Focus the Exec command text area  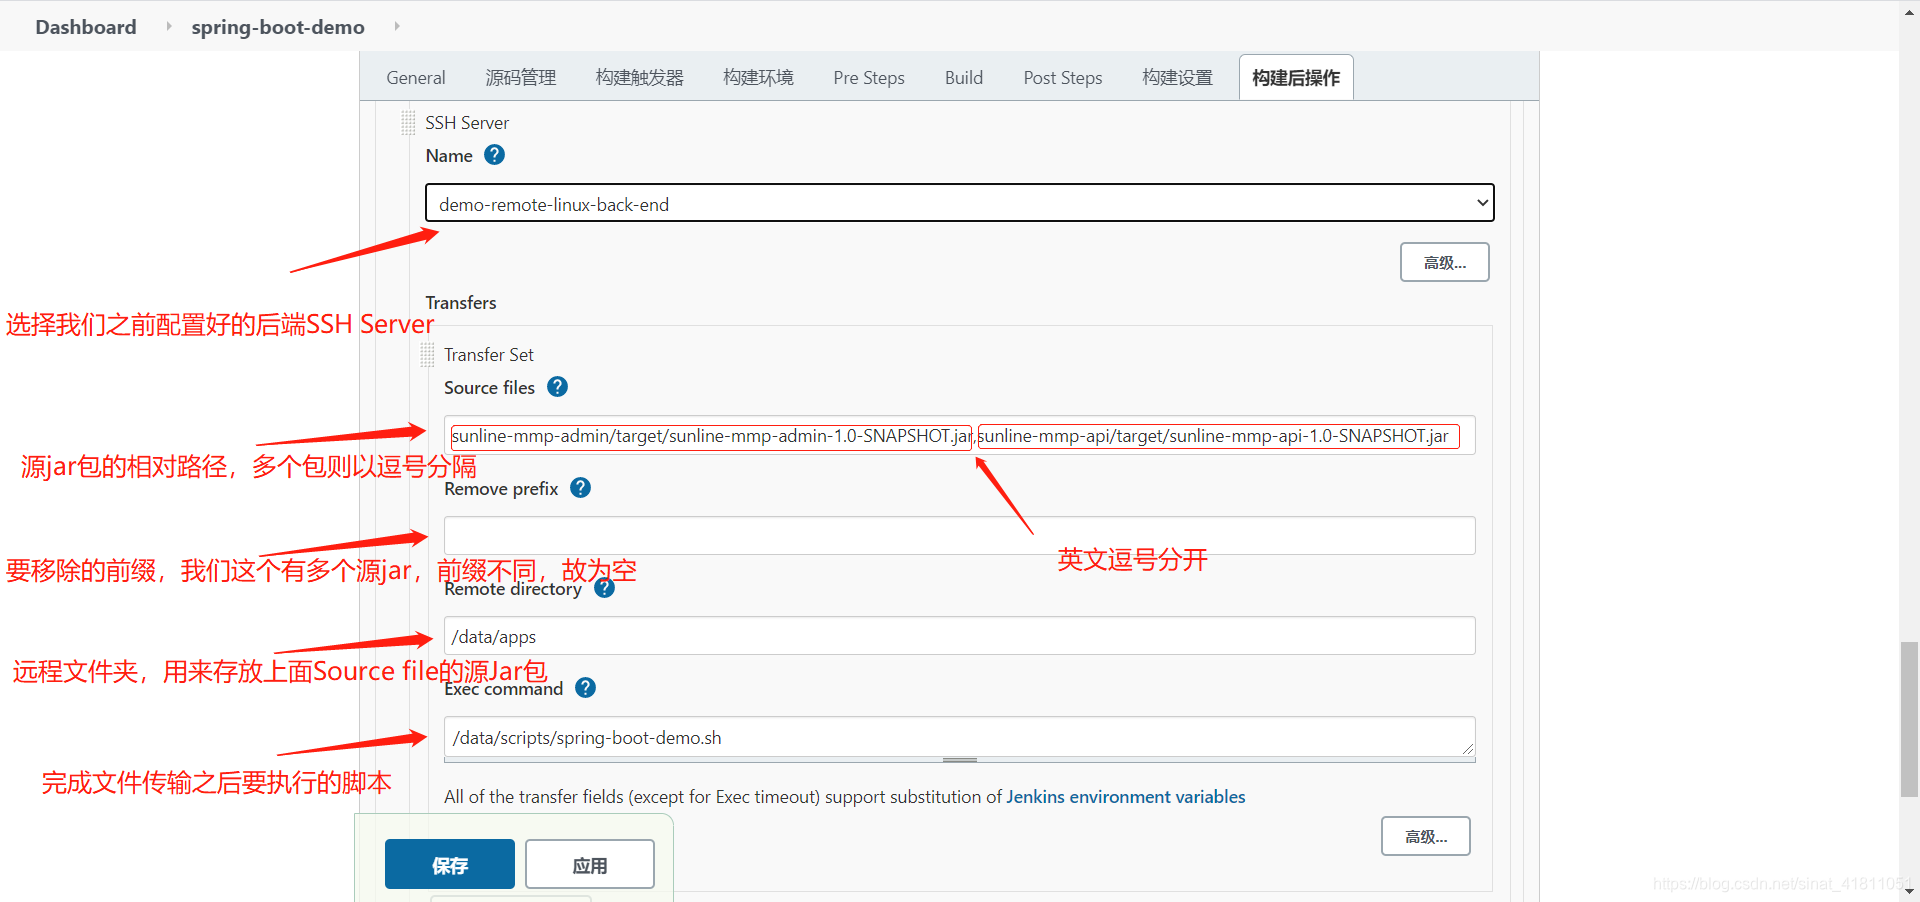pos(959,737)
